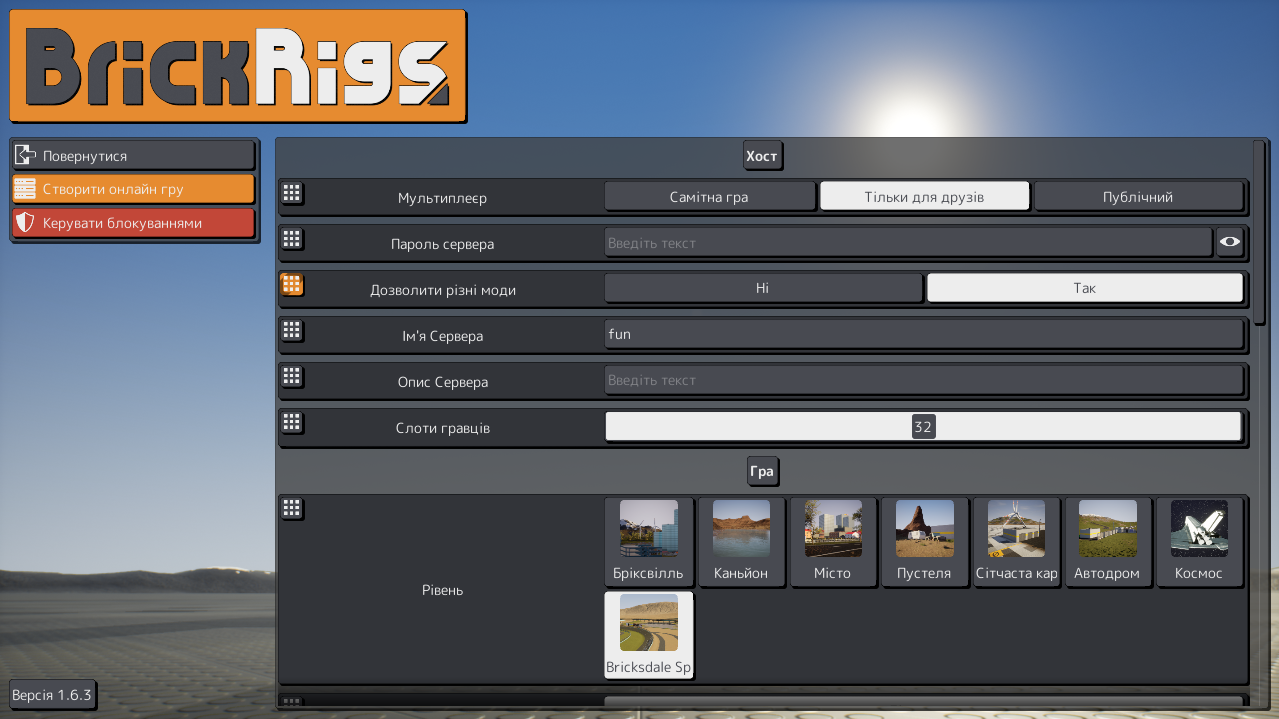Click the grid icon in the Рівень row
The image size is (1279, 719).
point(292,508)
